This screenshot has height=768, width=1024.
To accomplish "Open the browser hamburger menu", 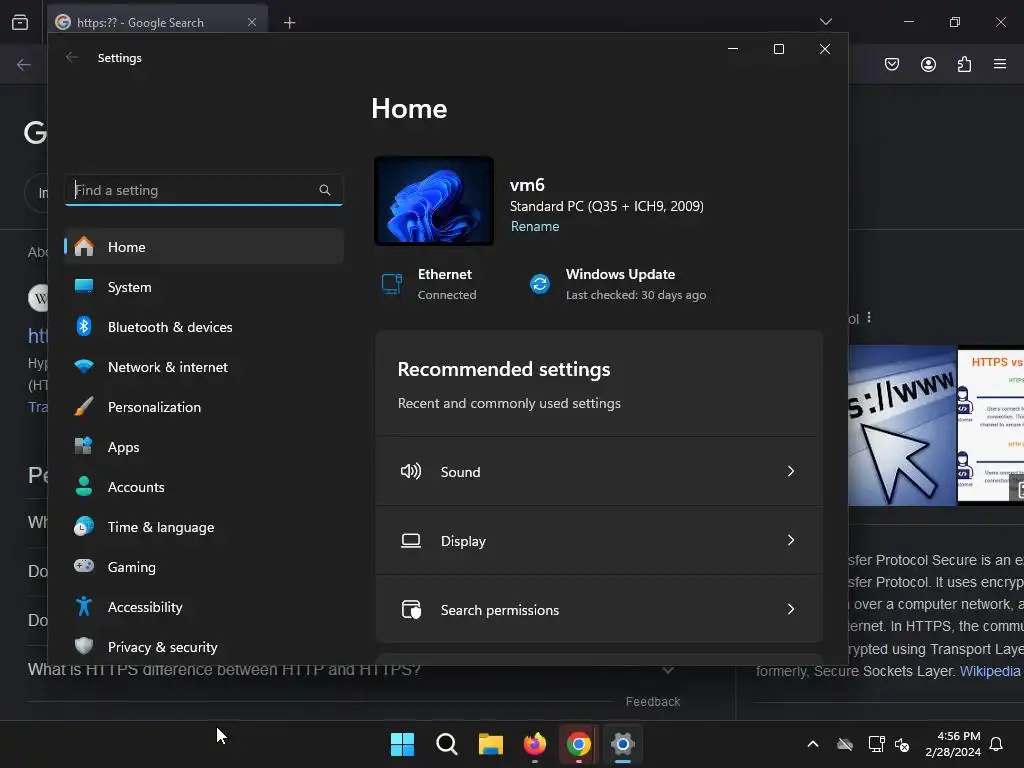I will pos(1000,64).
